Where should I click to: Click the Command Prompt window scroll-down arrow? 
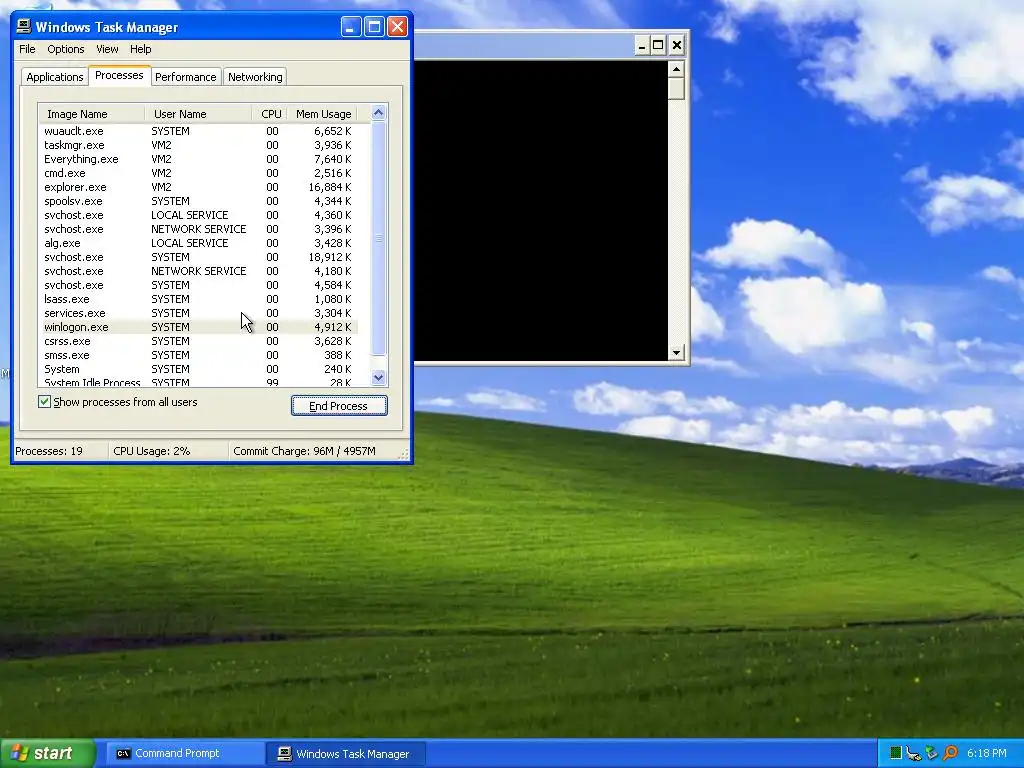tap(677, 353)
